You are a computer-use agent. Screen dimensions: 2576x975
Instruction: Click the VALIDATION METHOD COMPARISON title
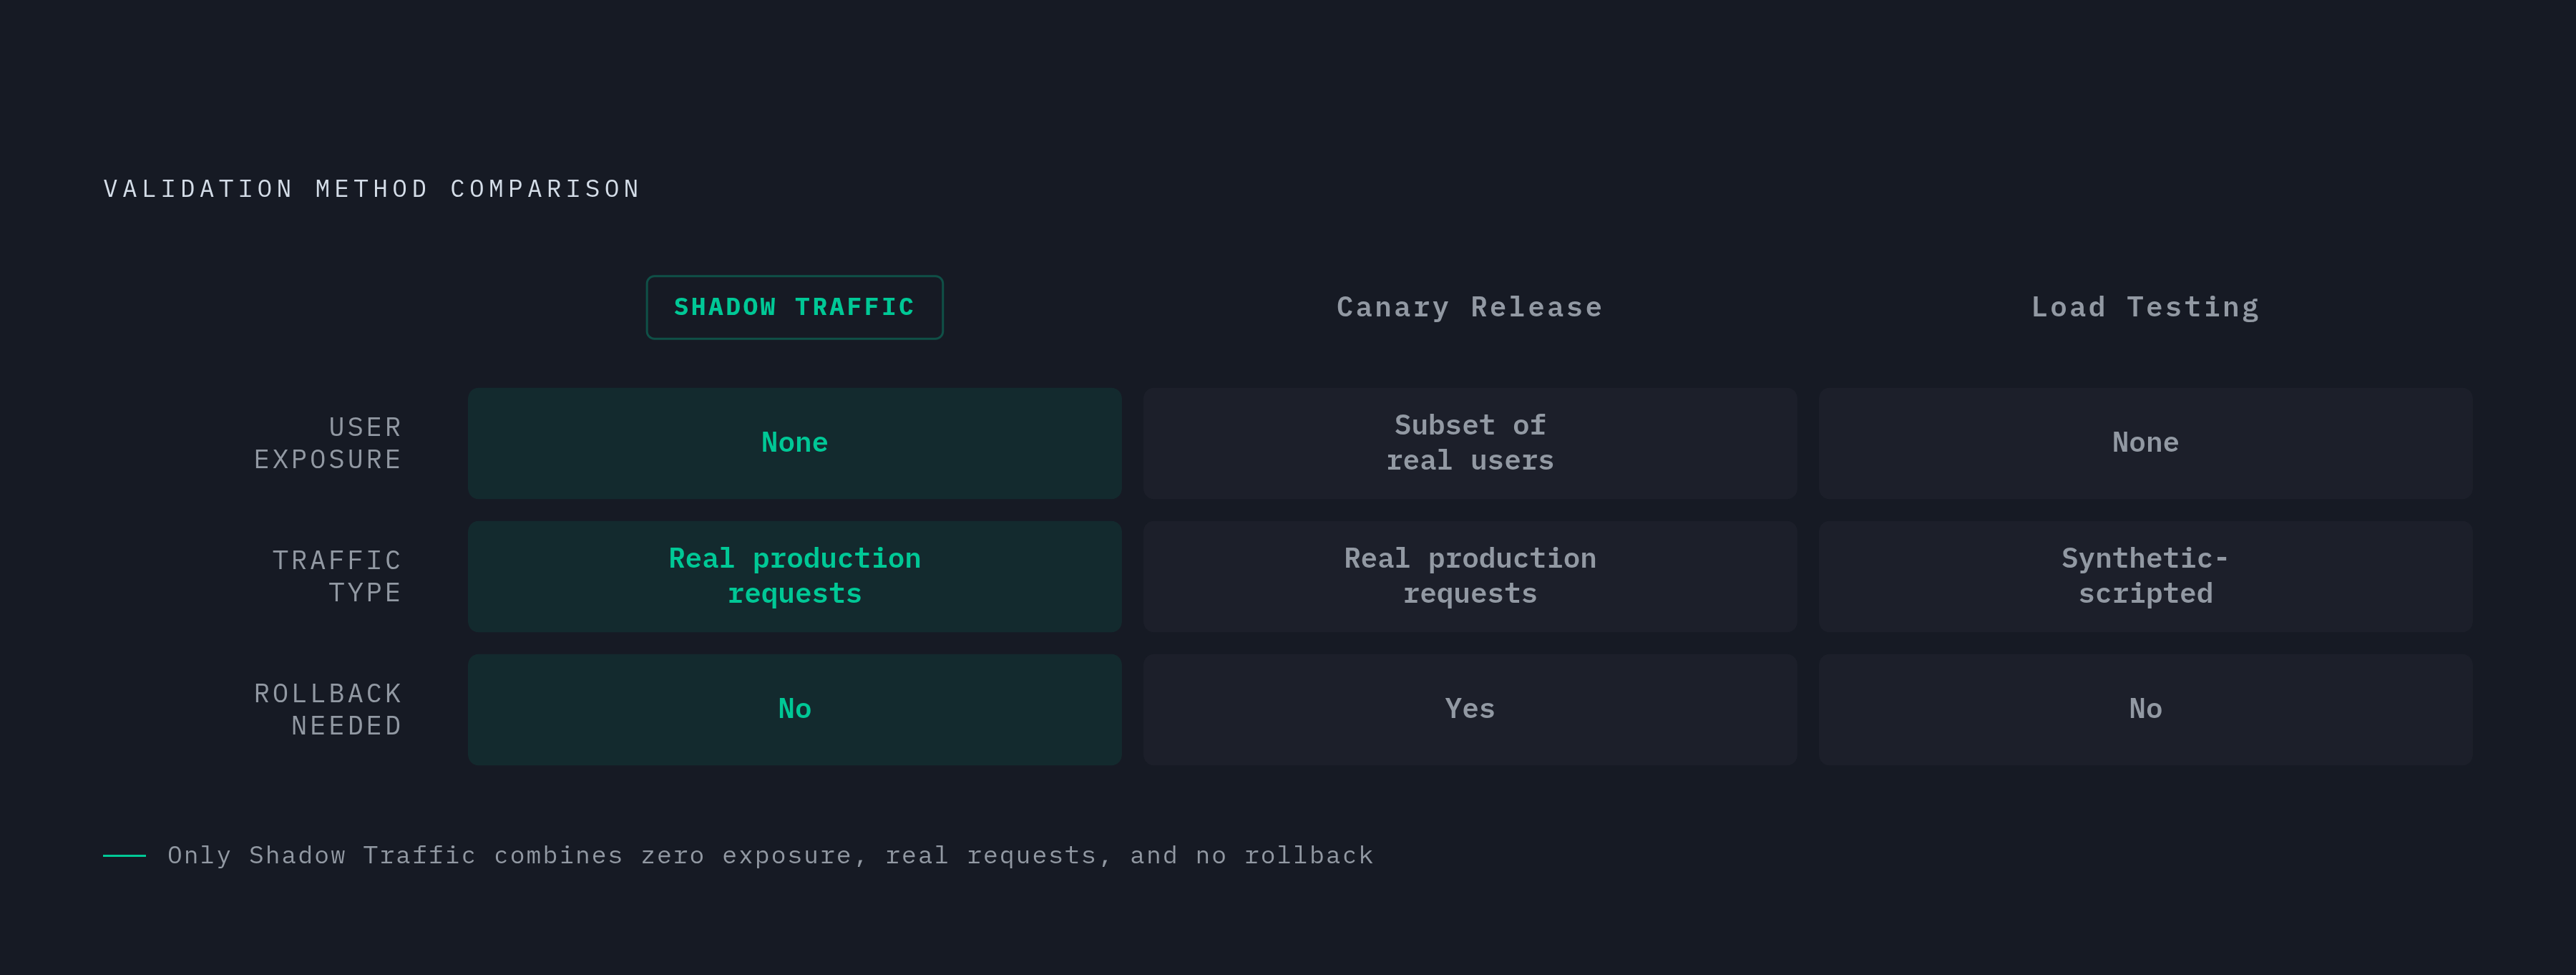tap(372, 189)
